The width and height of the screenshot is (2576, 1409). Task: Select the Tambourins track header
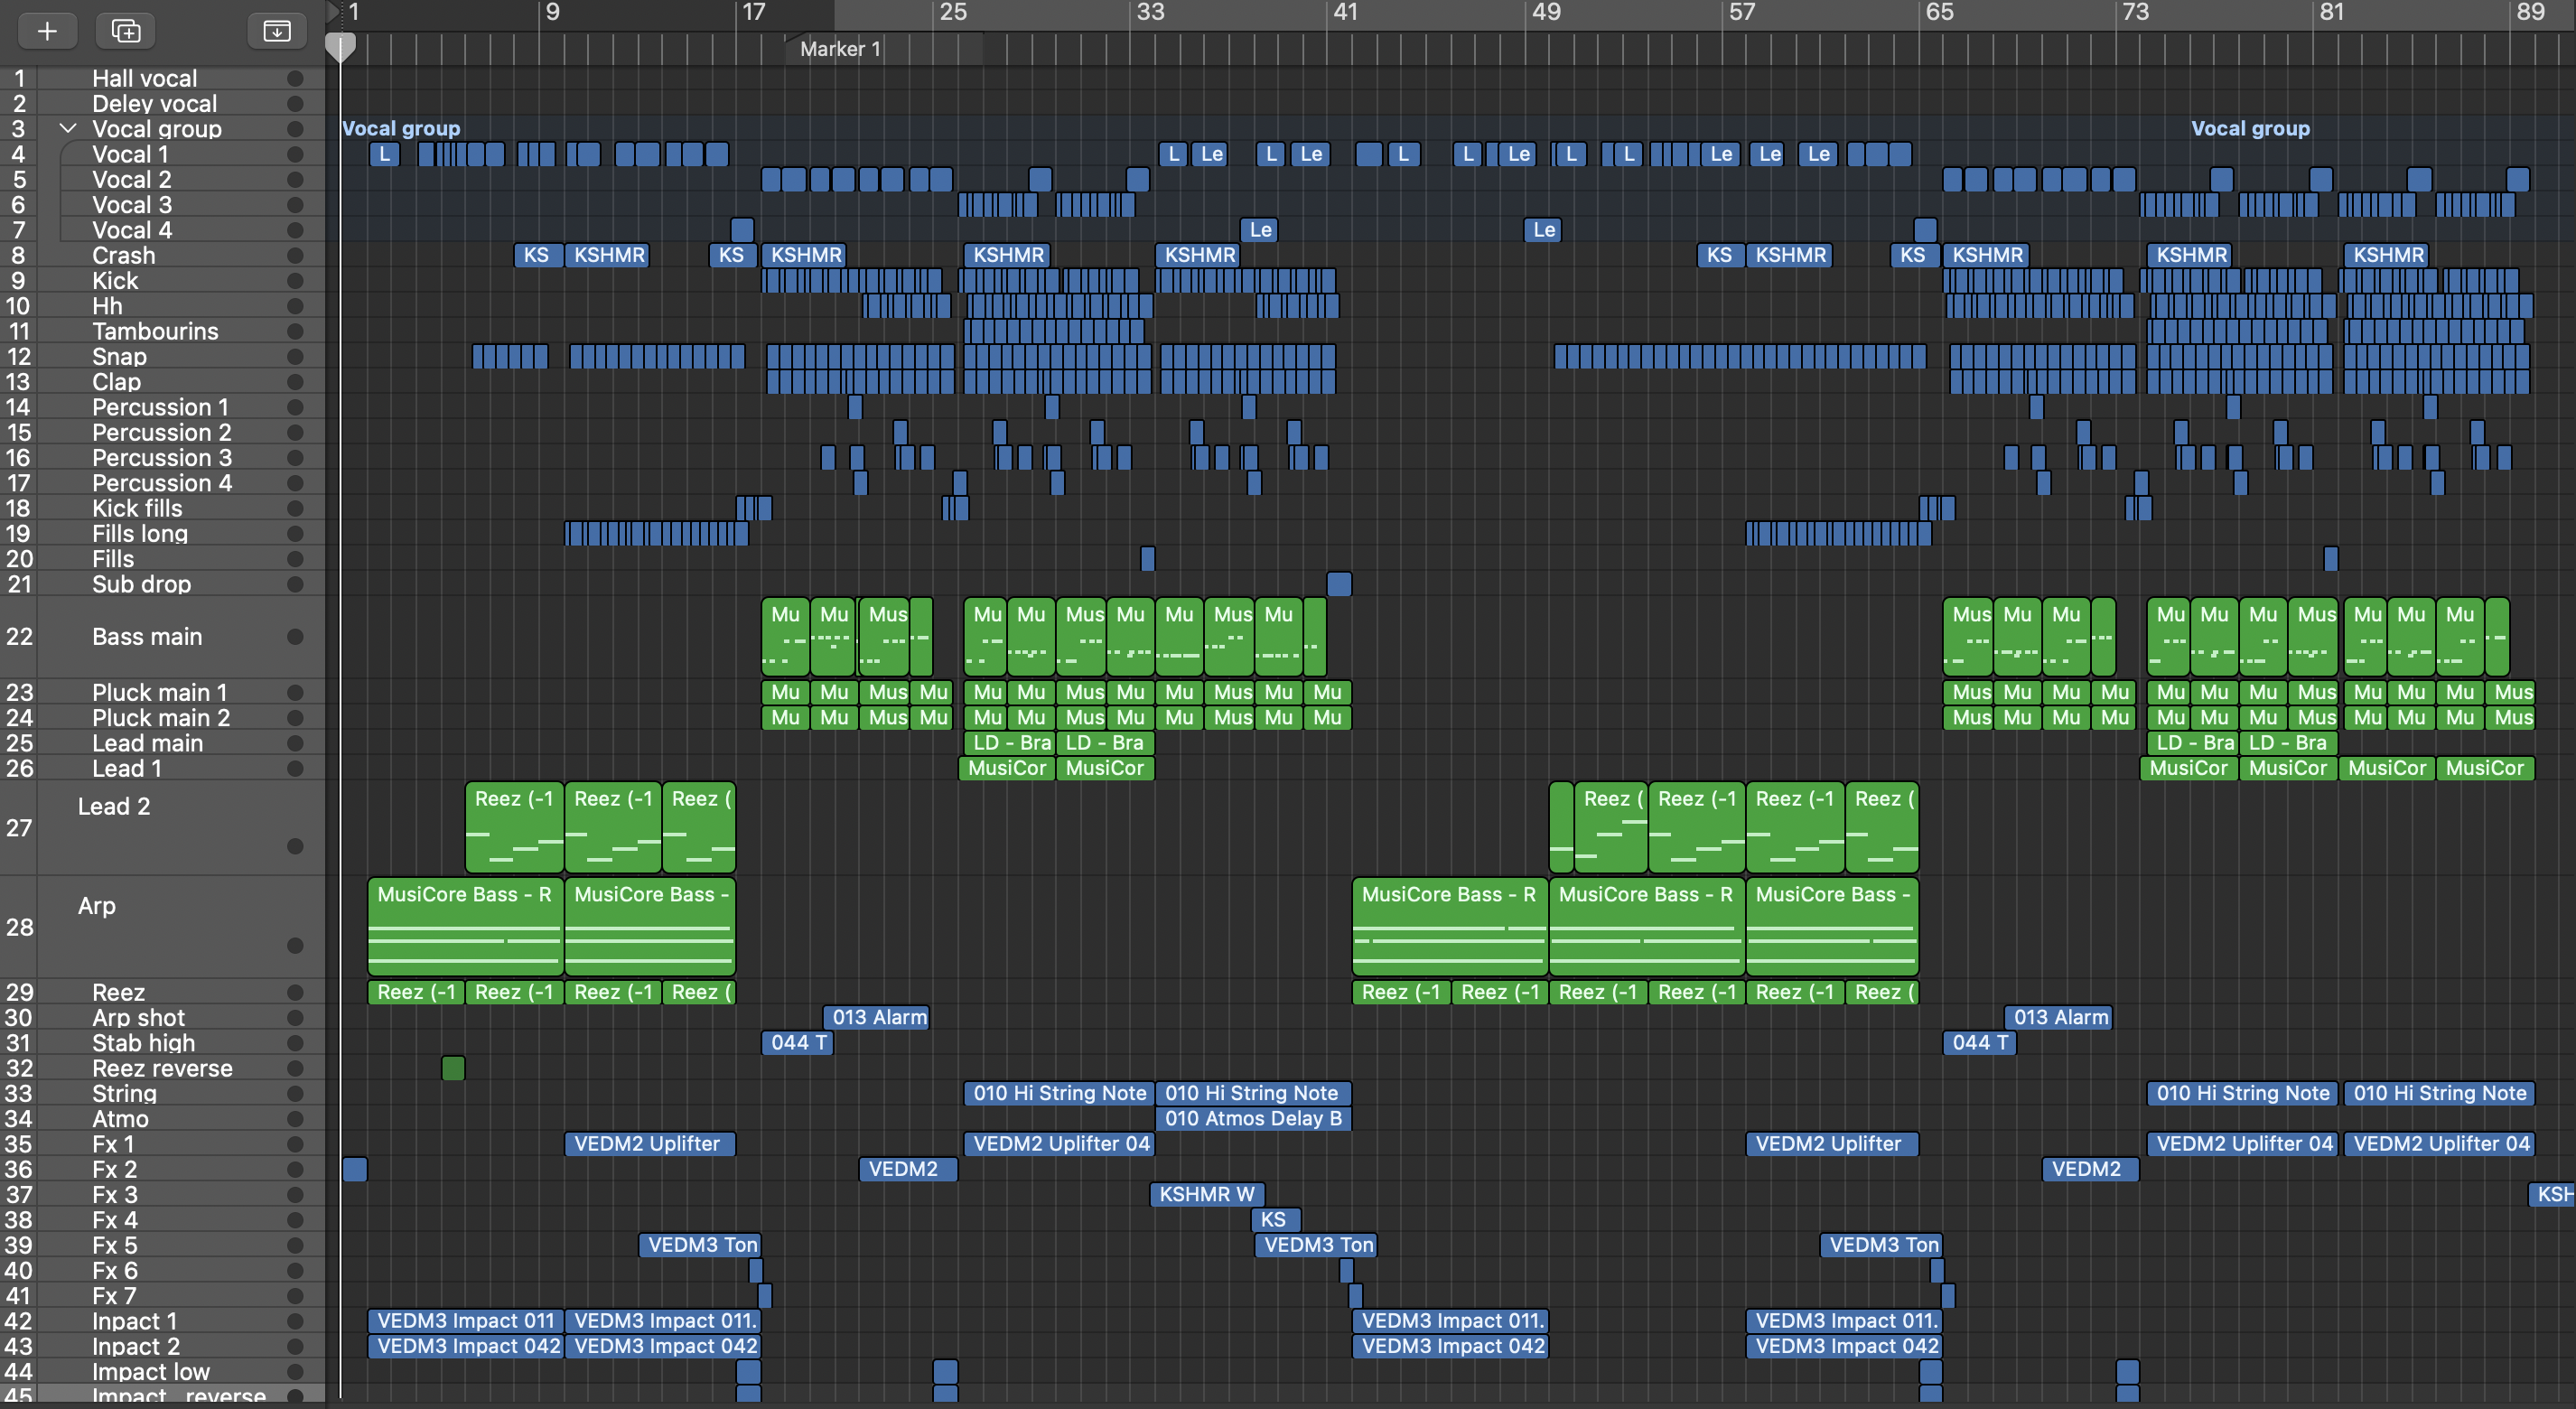tap(162, 331)
